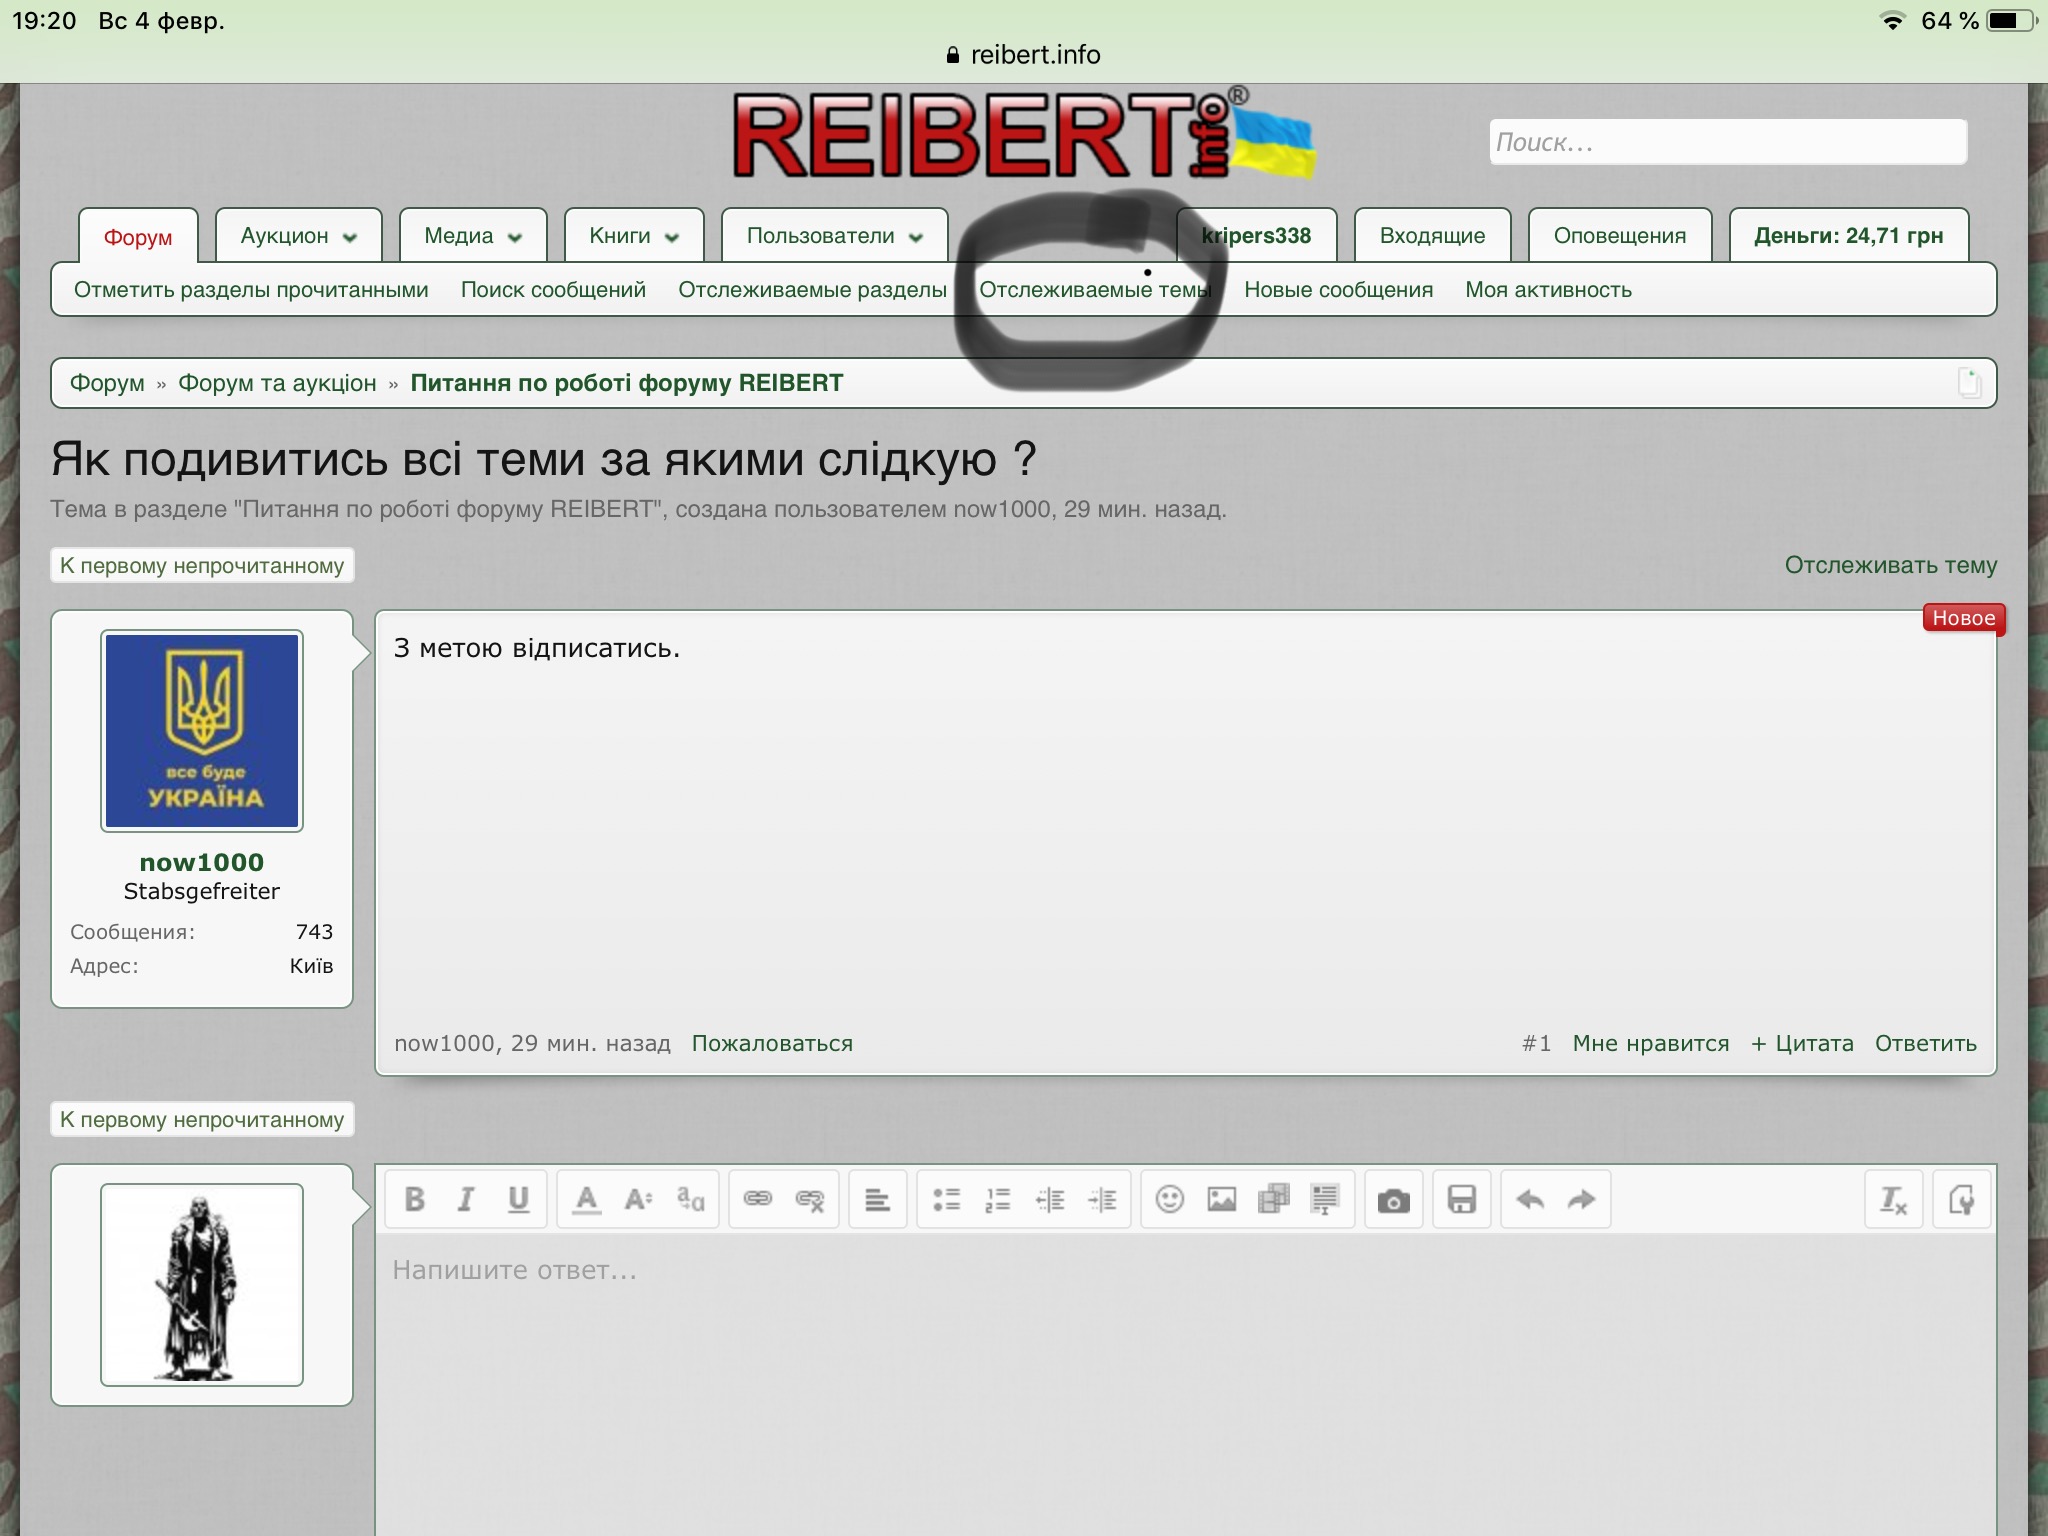Screen dimensions: 2048x1536
Task: Insert a bulleted list
Action: pyautogui.click(x=946, y=1199)
